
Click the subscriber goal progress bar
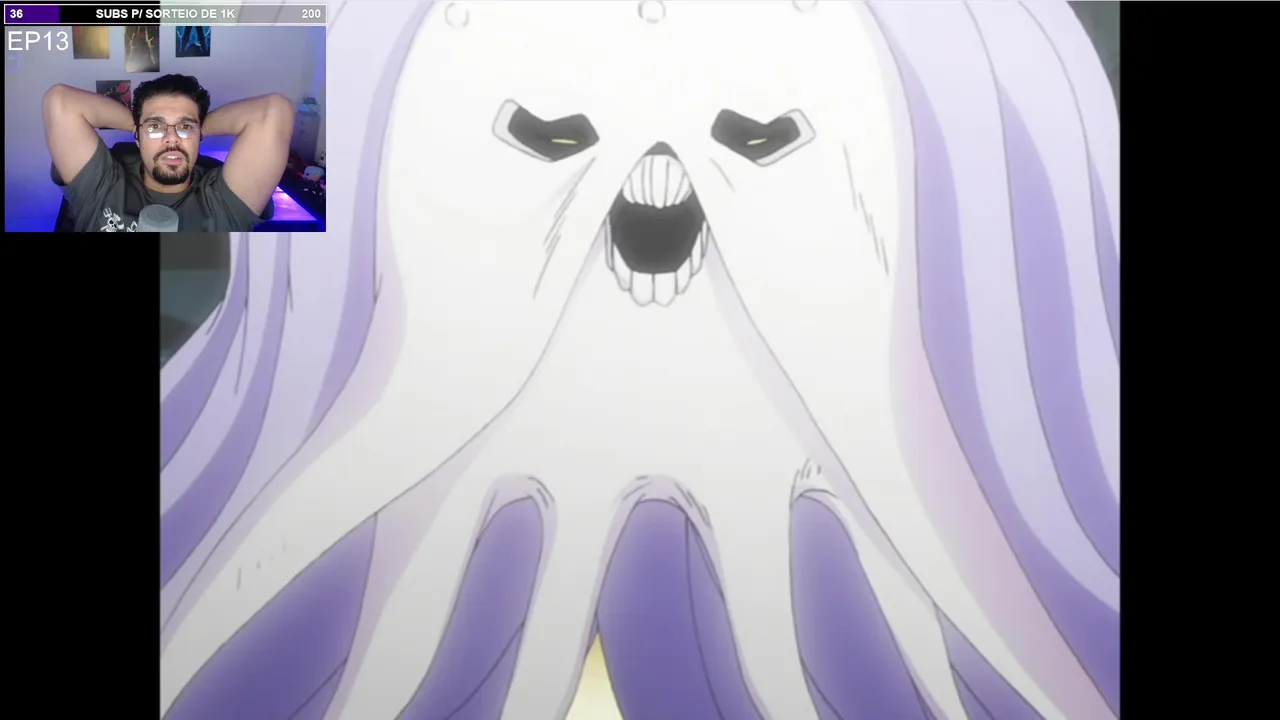click(165, 14)
